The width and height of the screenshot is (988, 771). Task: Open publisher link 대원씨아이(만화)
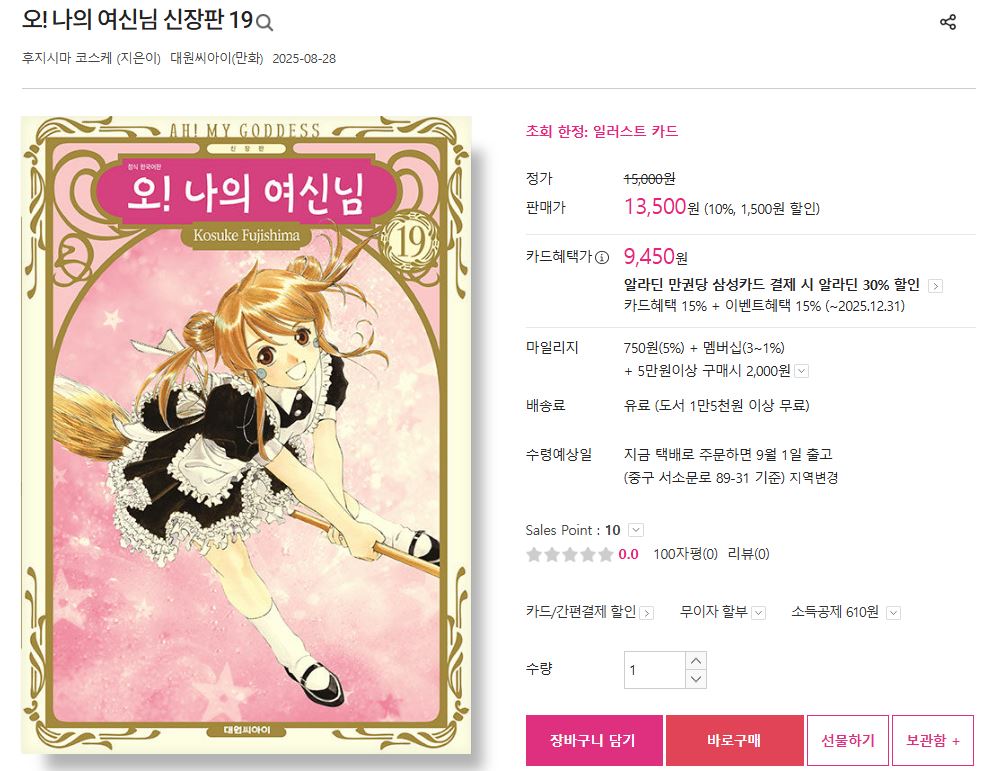point(217,59)
